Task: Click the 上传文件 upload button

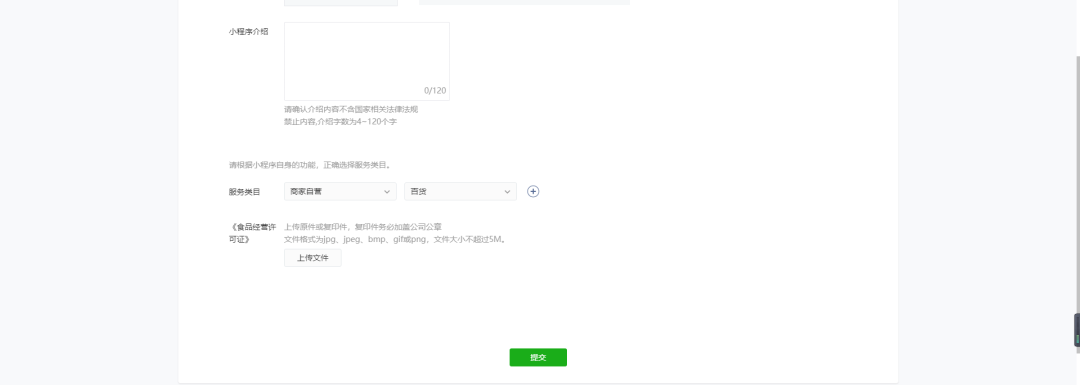Action: coord(313,258)
